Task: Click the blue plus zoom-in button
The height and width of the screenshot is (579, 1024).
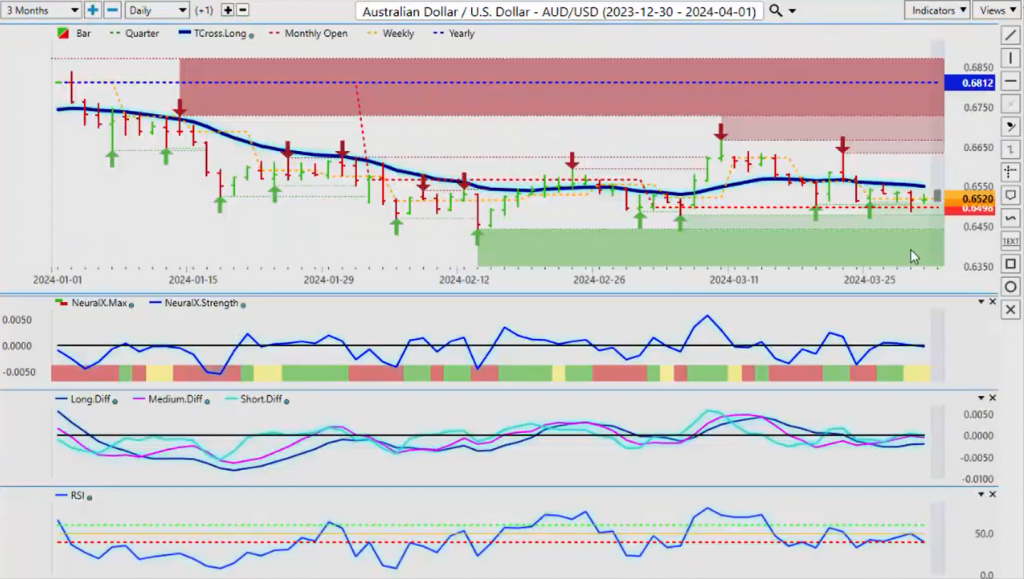Action: pos(93,10)
